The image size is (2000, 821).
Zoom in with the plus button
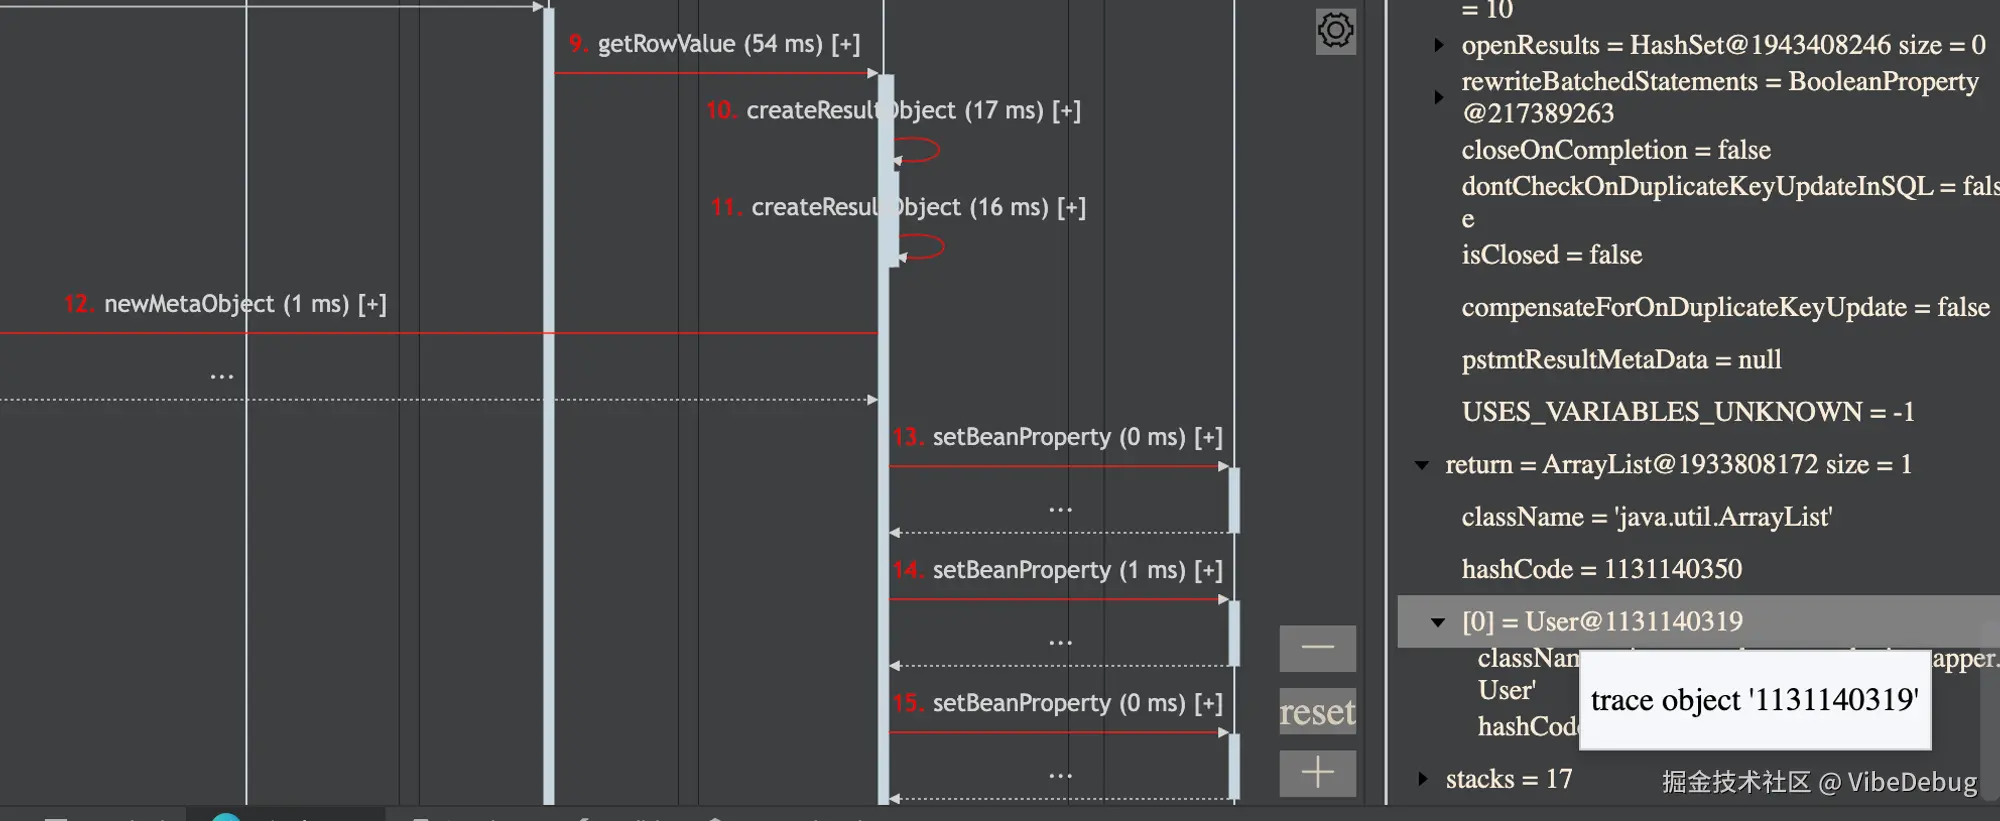coord(1317,773)
